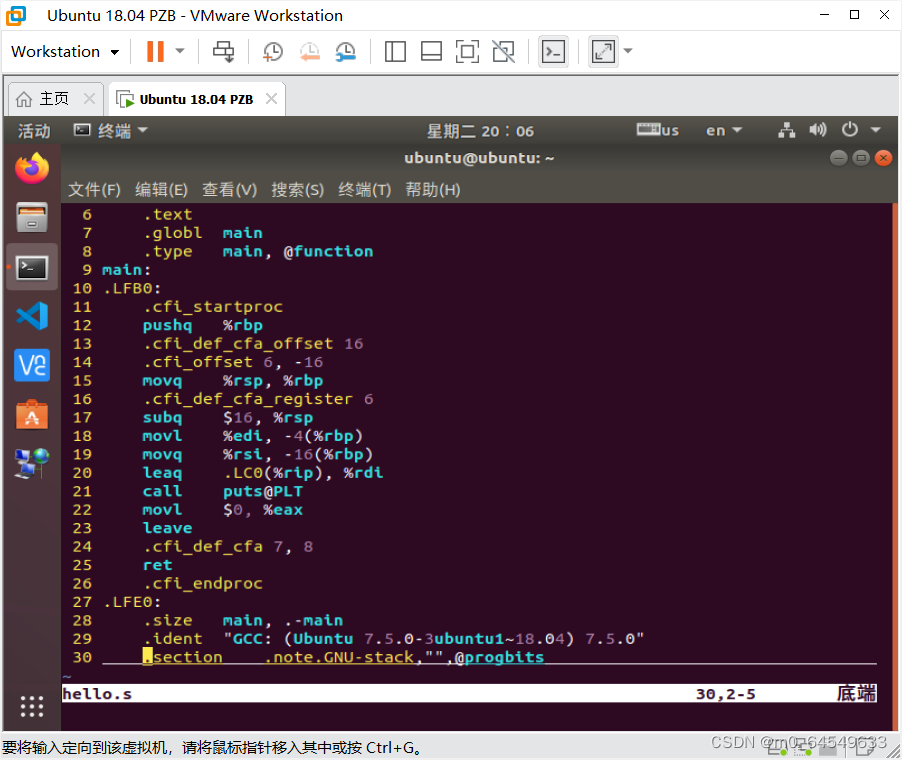Click the 帮助(H) entry in the menu bar
Viewport: 902px width, 760px height.
(x=432, y=189)
